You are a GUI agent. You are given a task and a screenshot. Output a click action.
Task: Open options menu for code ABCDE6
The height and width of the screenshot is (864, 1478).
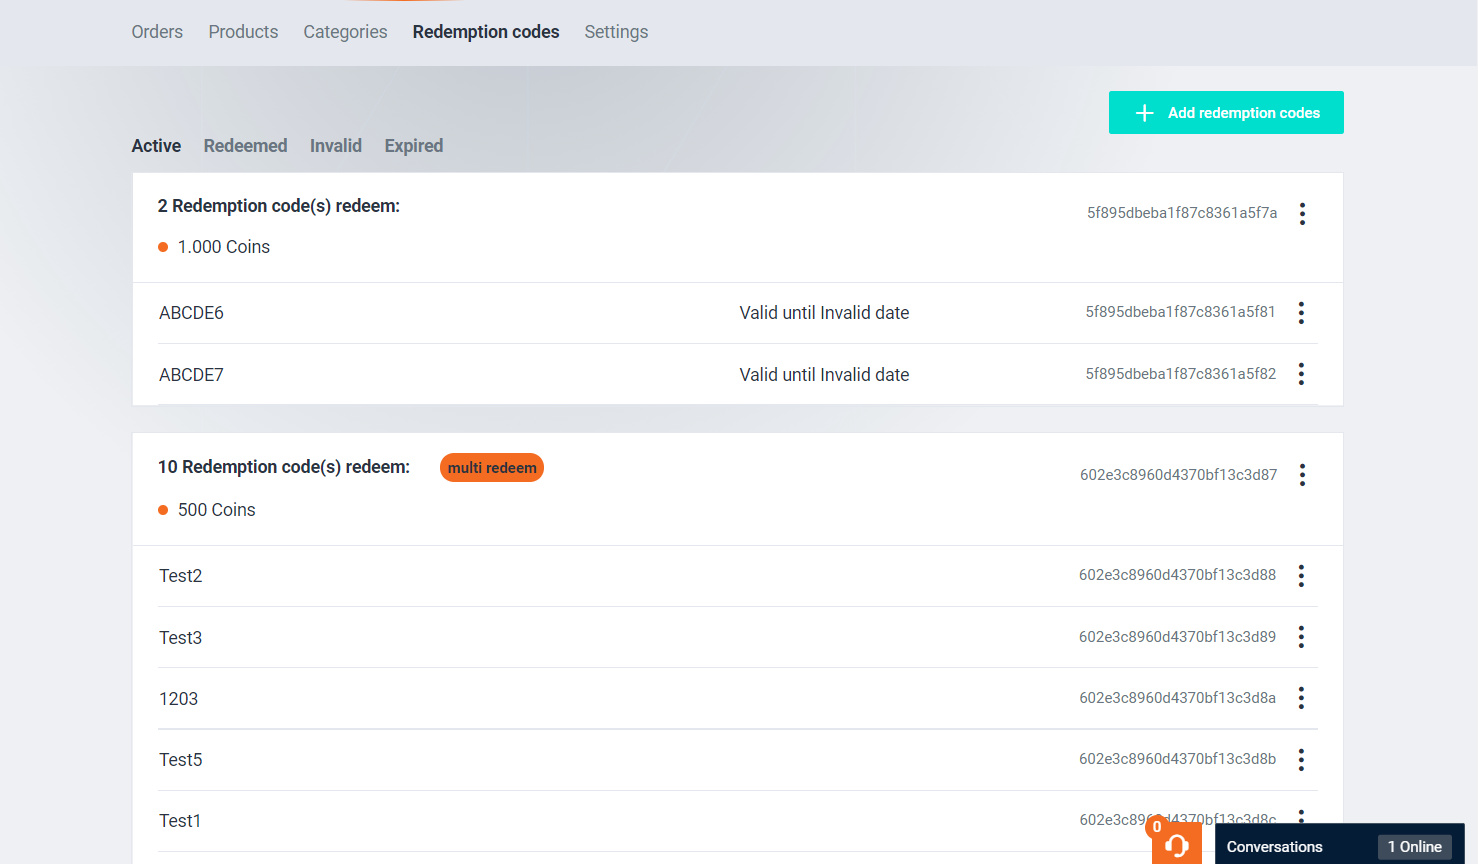[1301, 313]
